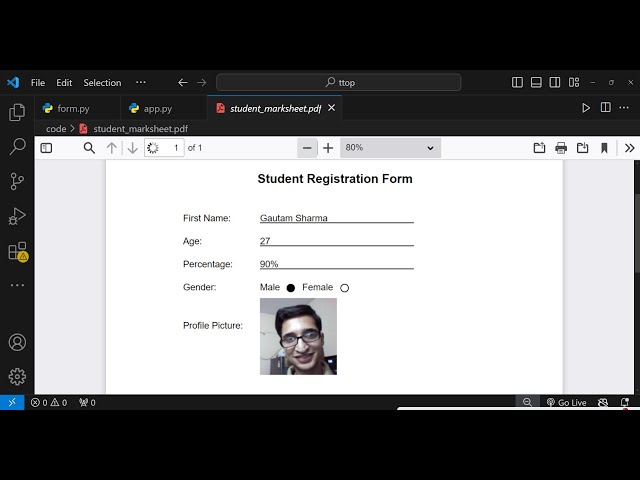
Task: Click the Go Live status bar button
Action: click(566, 402)
